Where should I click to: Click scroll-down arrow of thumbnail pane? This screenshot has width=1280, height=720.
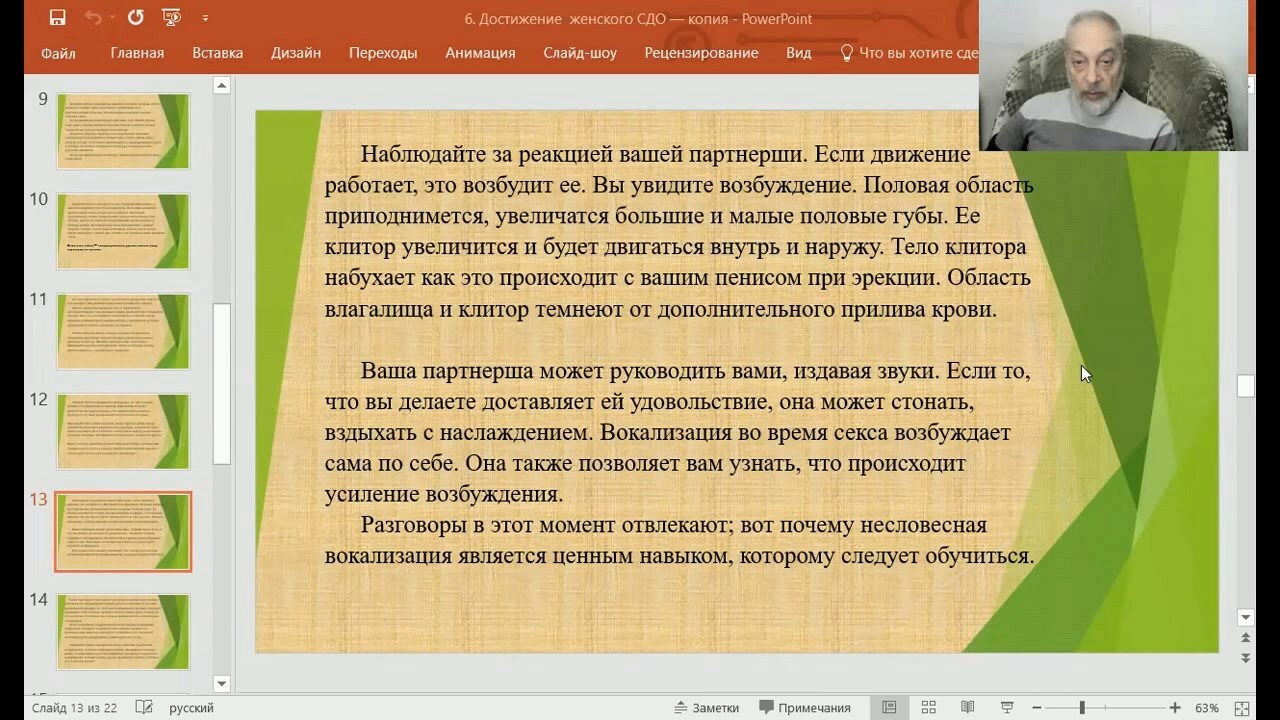[222, 684]
